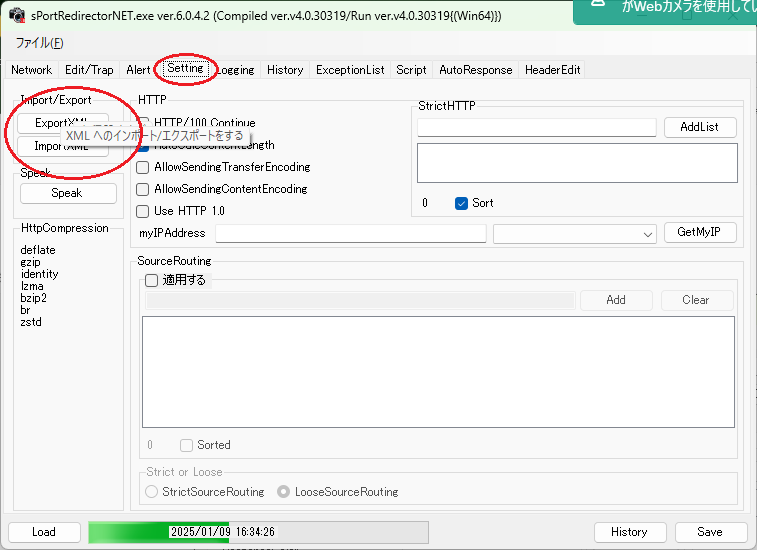Open the Logging tab
This screenshot has width=757, height=550.
(236, 70)
